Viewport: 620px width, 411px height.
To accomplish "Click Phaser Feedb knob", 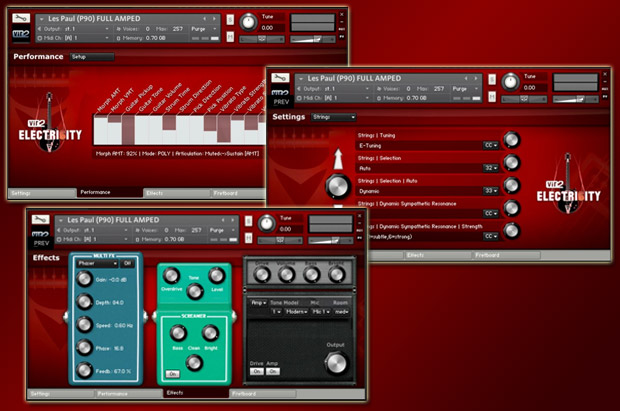I will 84,370.
